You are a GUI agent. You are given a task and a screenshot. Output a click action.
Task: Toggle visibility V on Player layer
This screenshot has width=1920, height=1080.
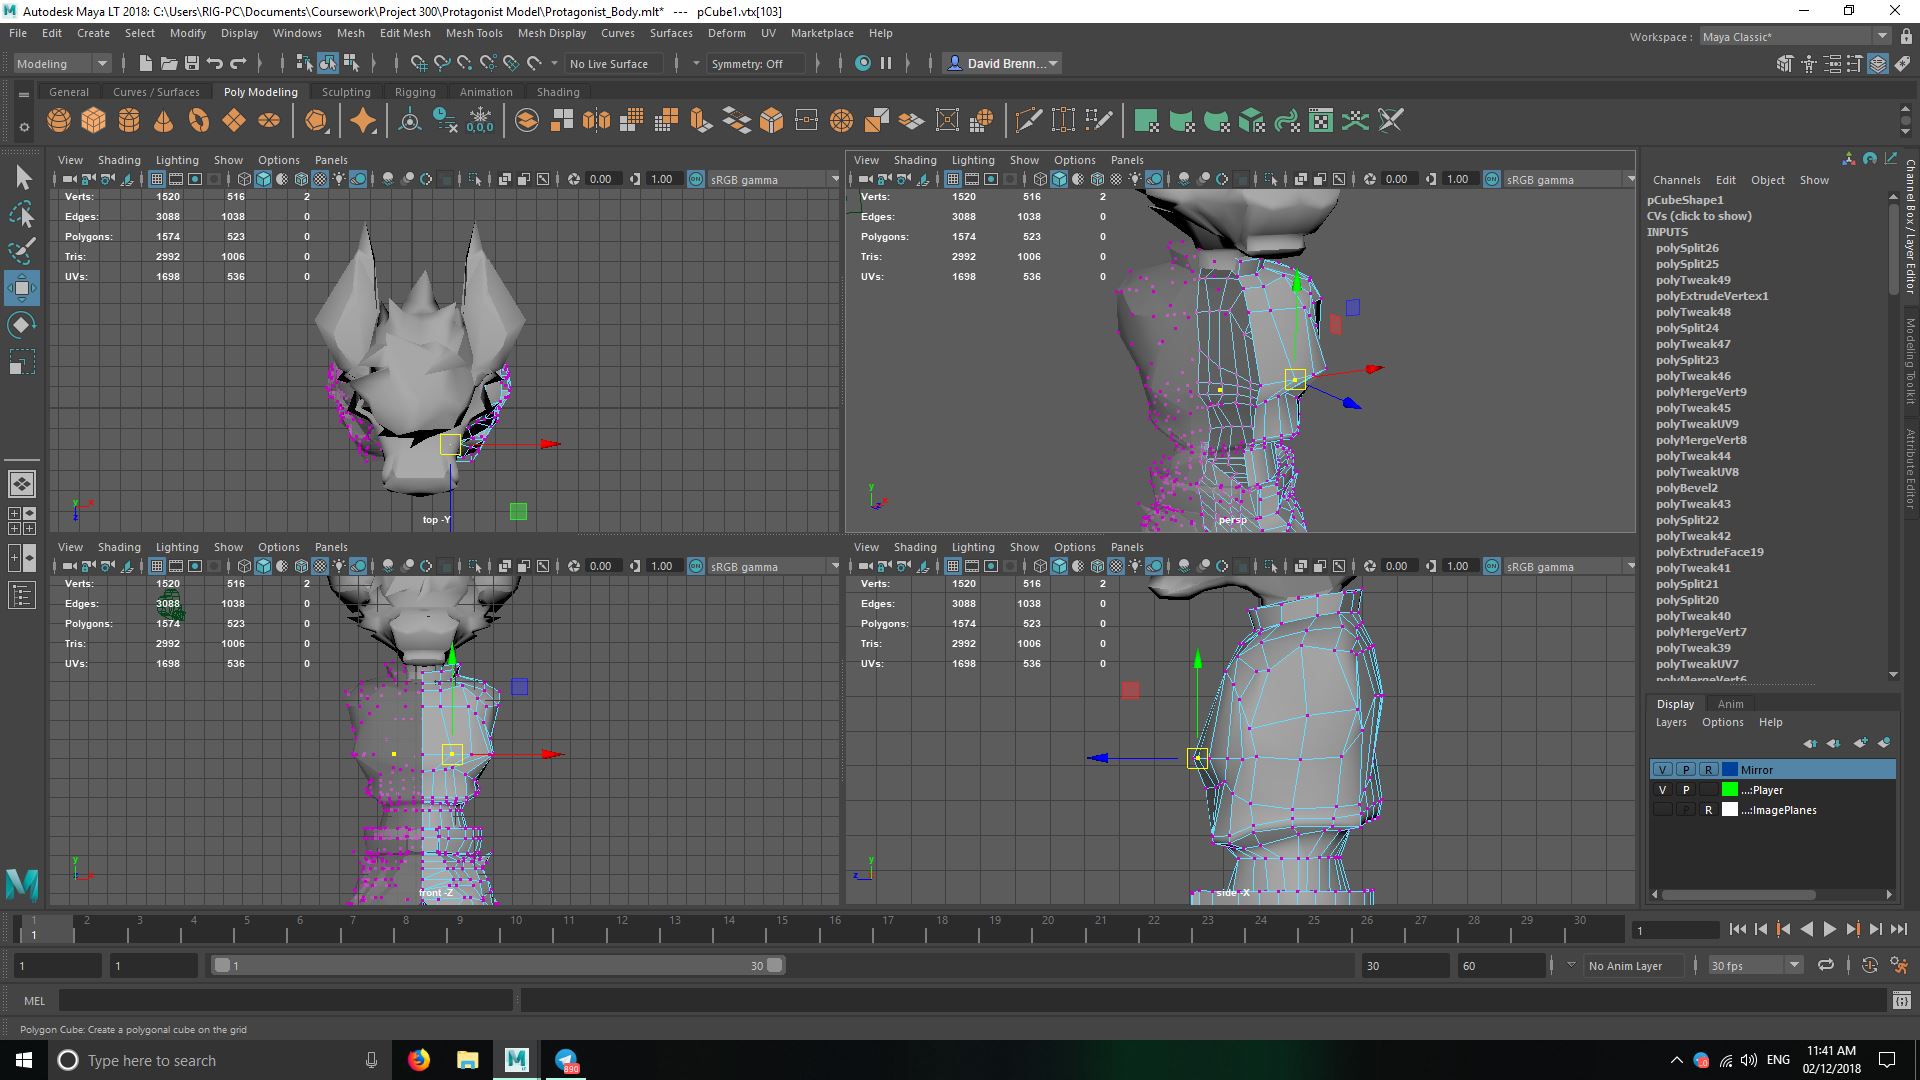point(1662,790)
